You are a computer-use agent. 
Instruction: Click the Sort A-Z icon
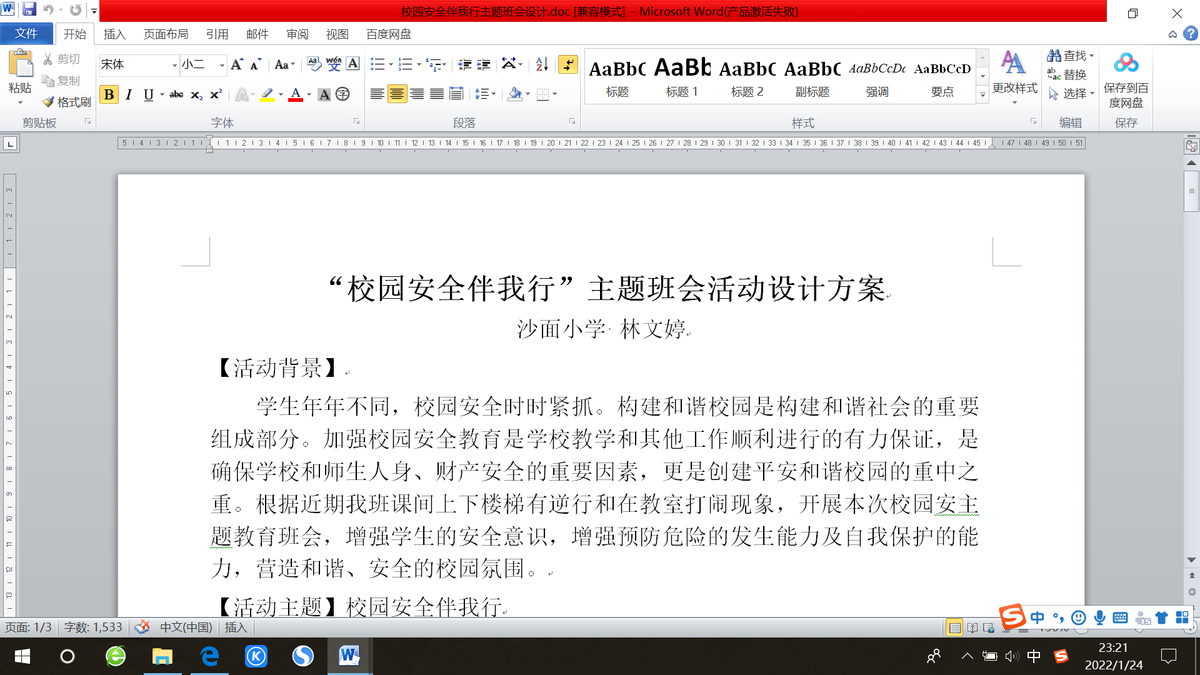pyautogui.click(x=542, y=64)
